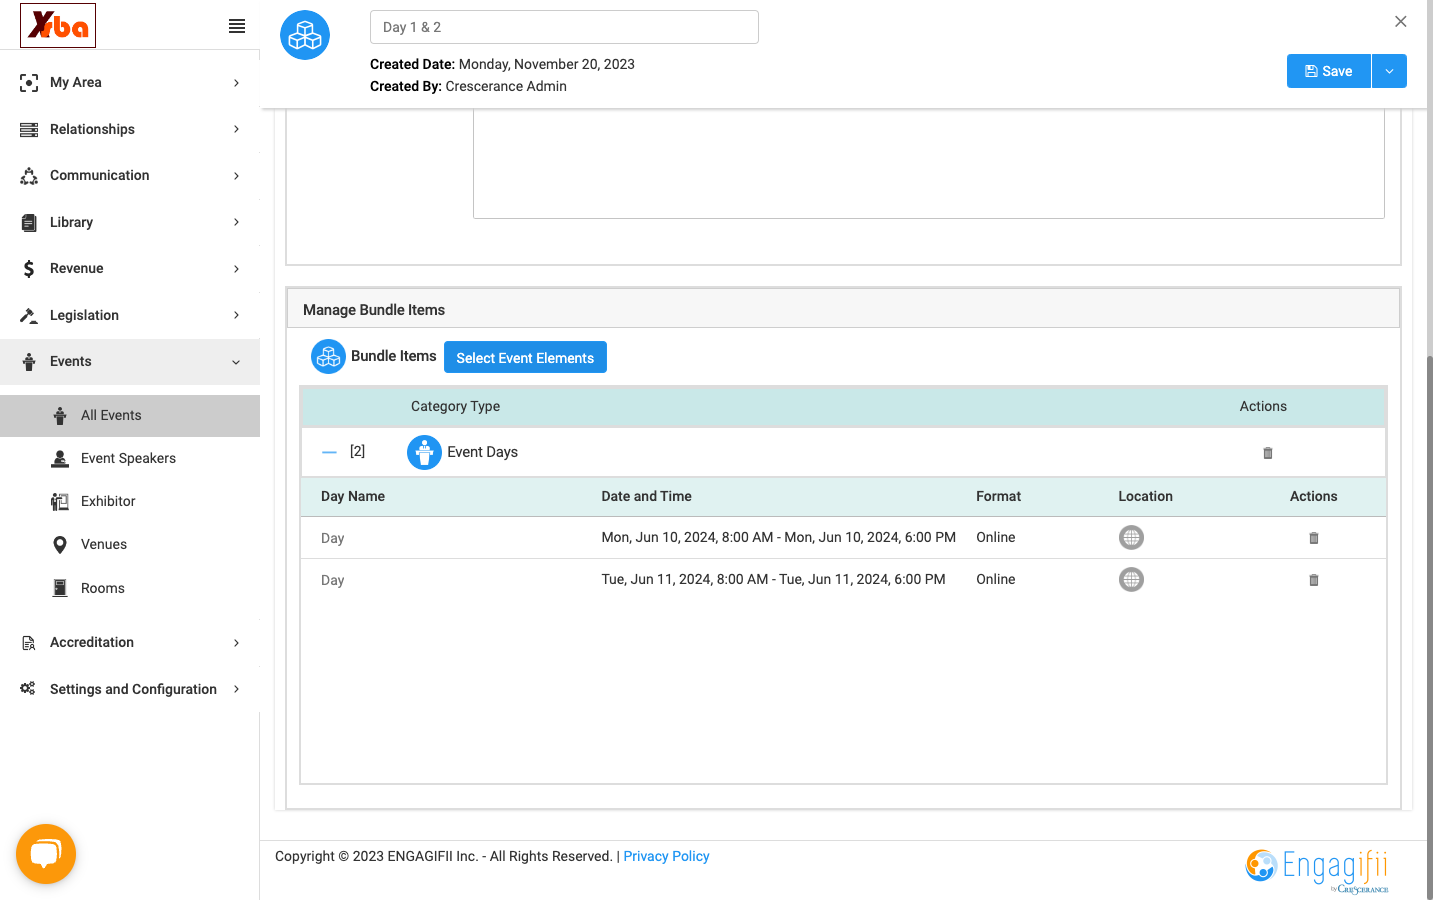Image resolution: width=1433 pixels, height=900 pixels.
Task: Expand the Communication menu
Action: tap(130, 176)
